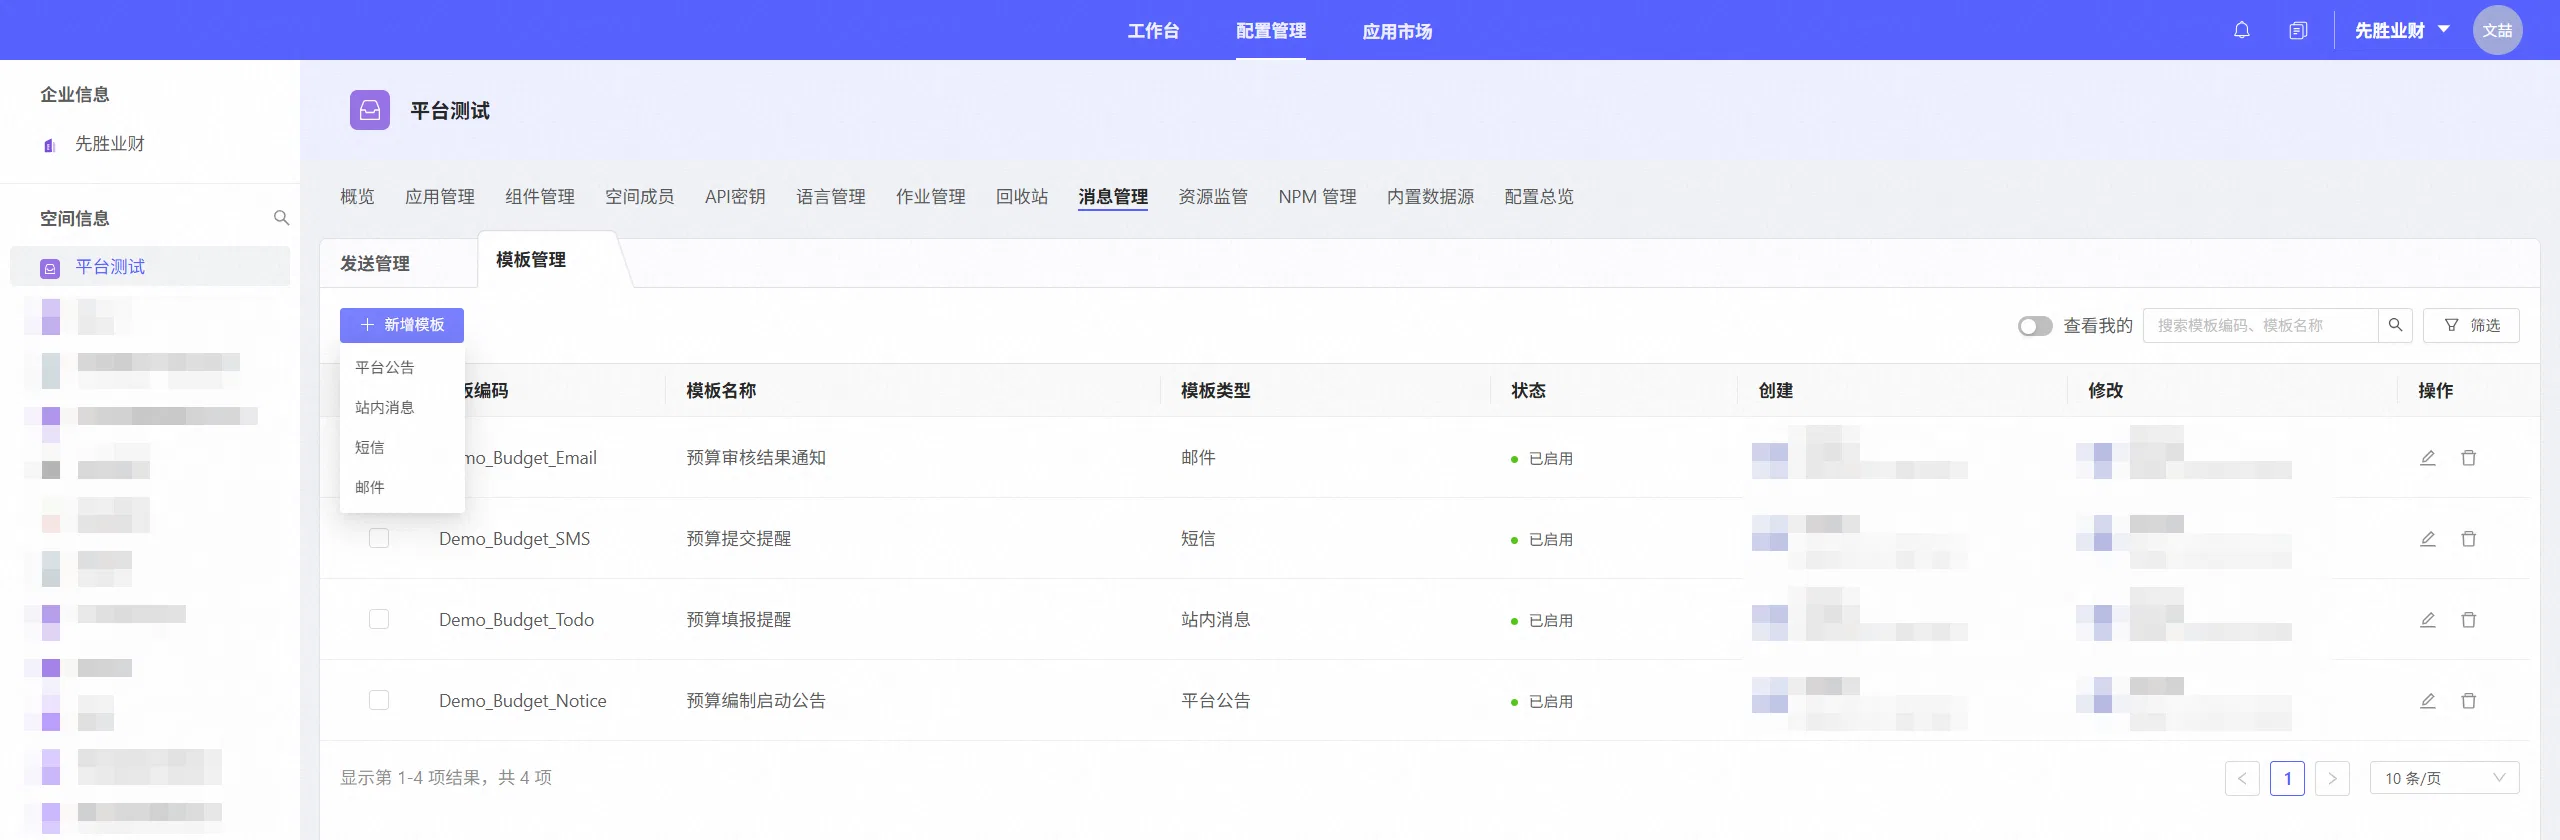Image resolution: width=2560 pixels, height=840 pixels.
Task: Click the 筛选 filter button
Action: 2471,325
